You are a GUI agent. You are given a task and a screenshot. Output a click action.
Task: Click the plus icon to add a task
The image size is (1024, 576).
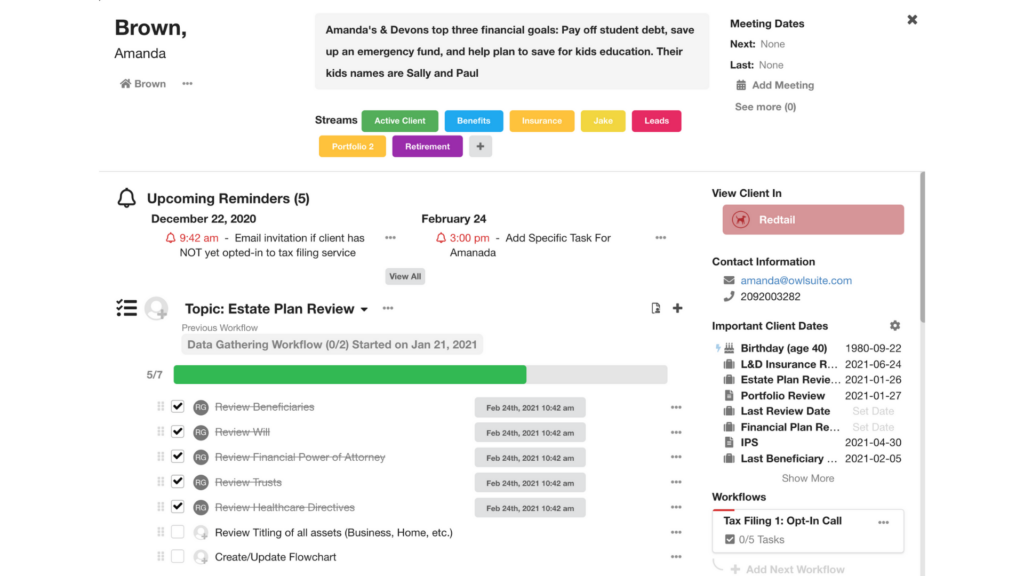click(677, 308)
